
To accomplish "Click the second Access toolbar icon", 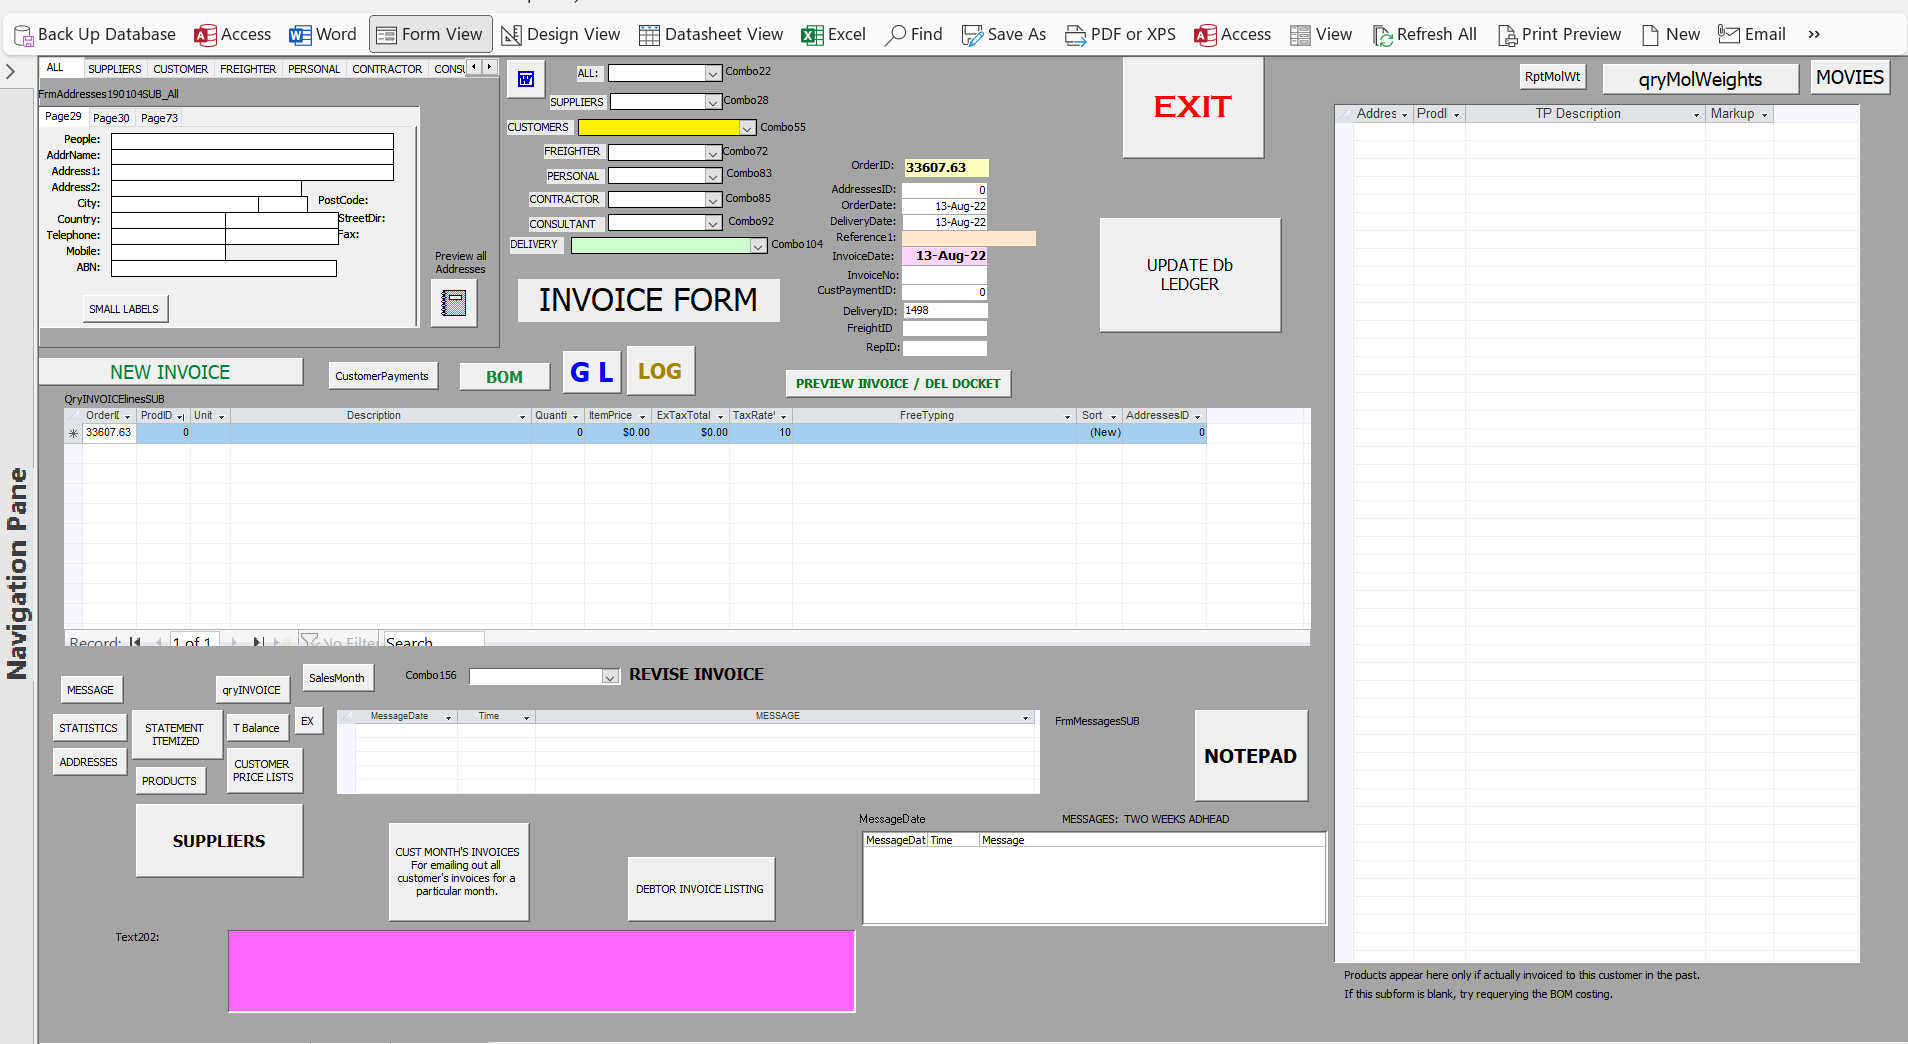I will pos(1233,34).
